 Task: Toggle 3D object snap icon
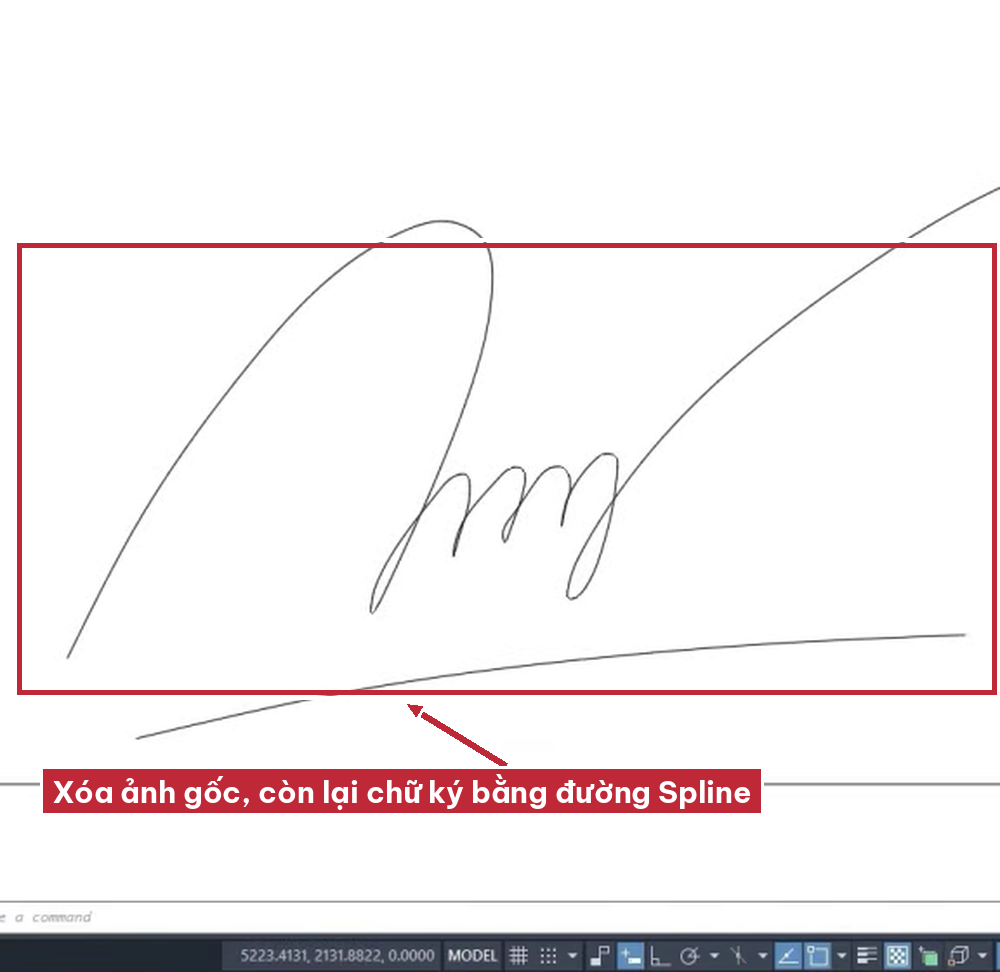959,955
